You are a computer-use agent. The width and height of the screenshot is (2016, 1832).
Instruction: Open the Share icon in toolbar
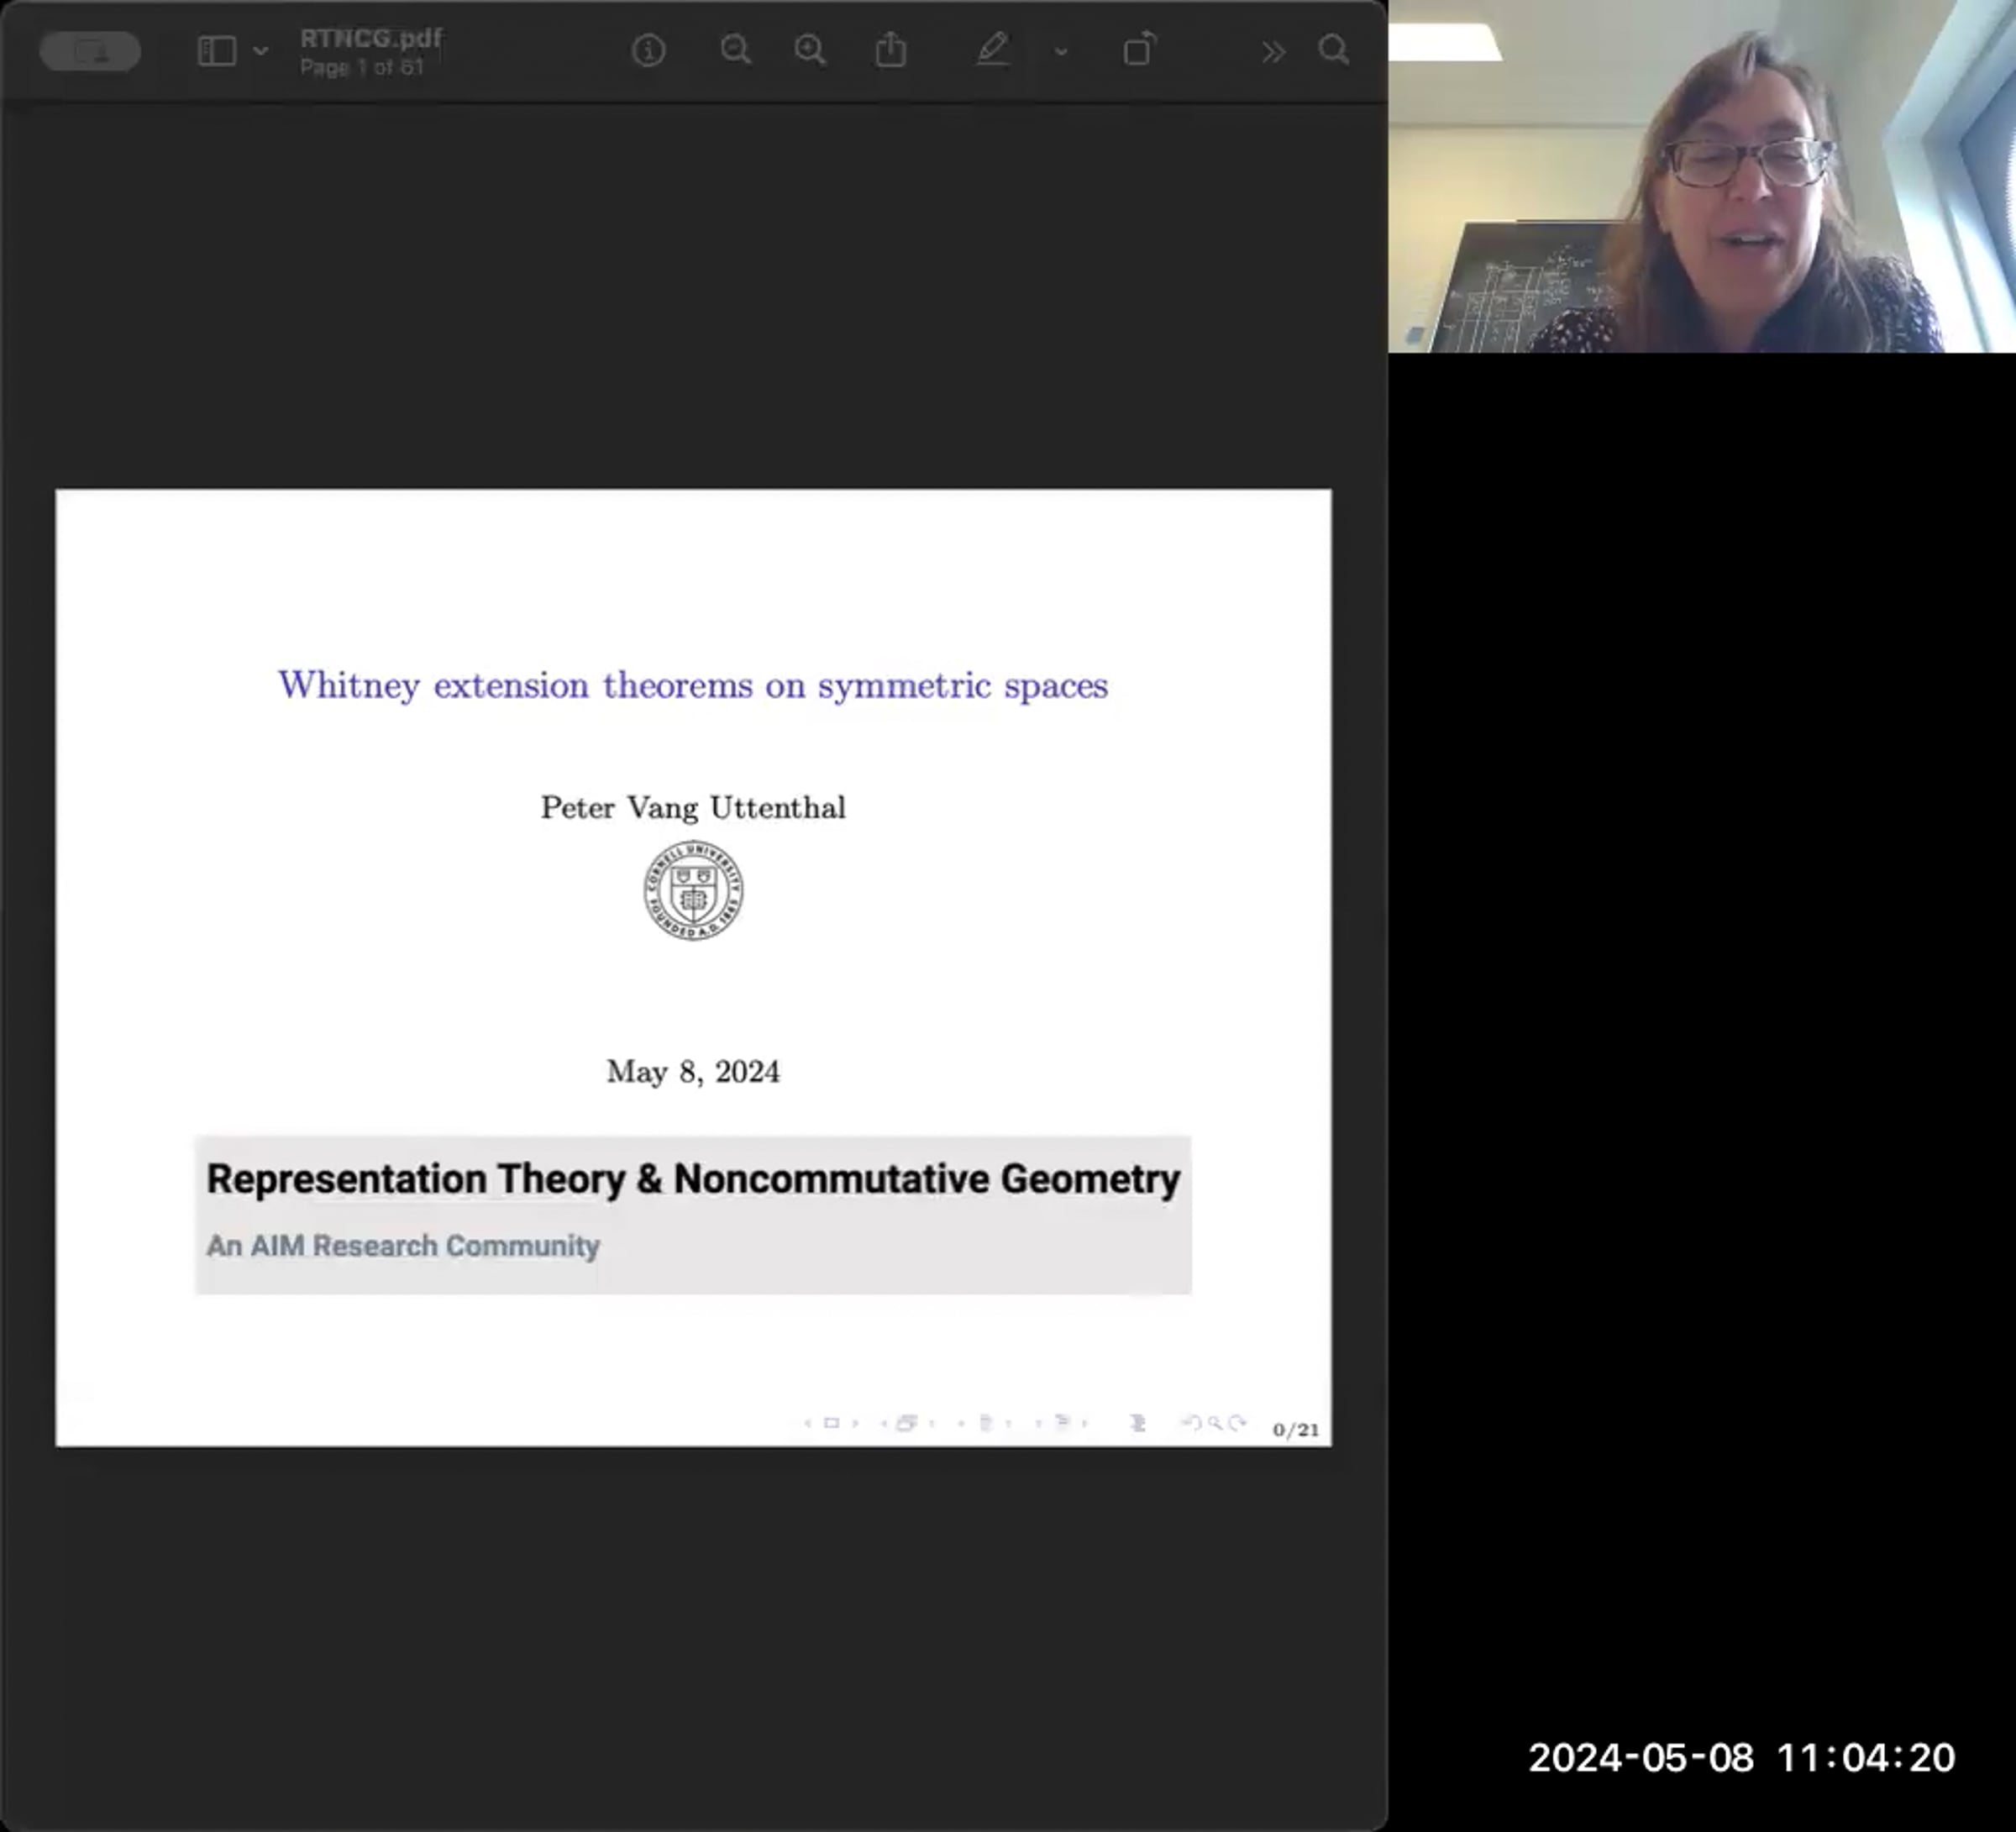[890, 50]
